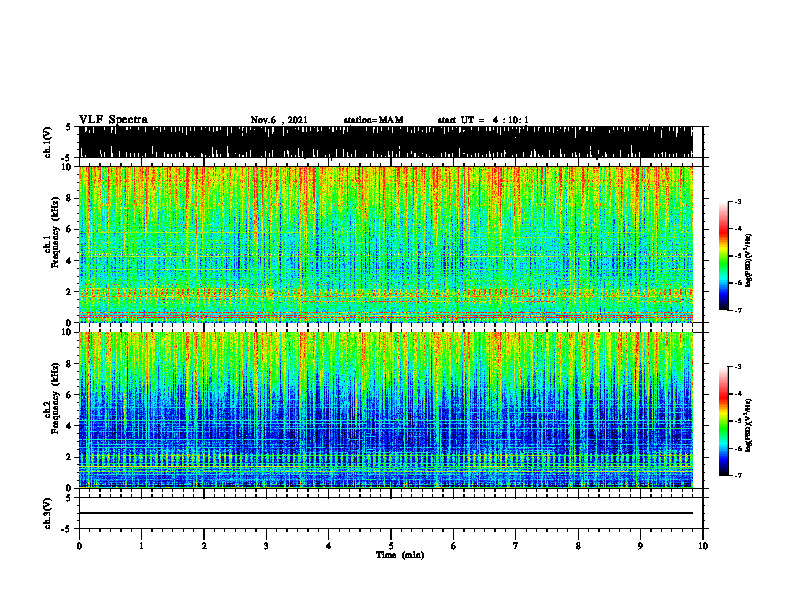Click the time axis tick label "9"

[x=640, y=546]
